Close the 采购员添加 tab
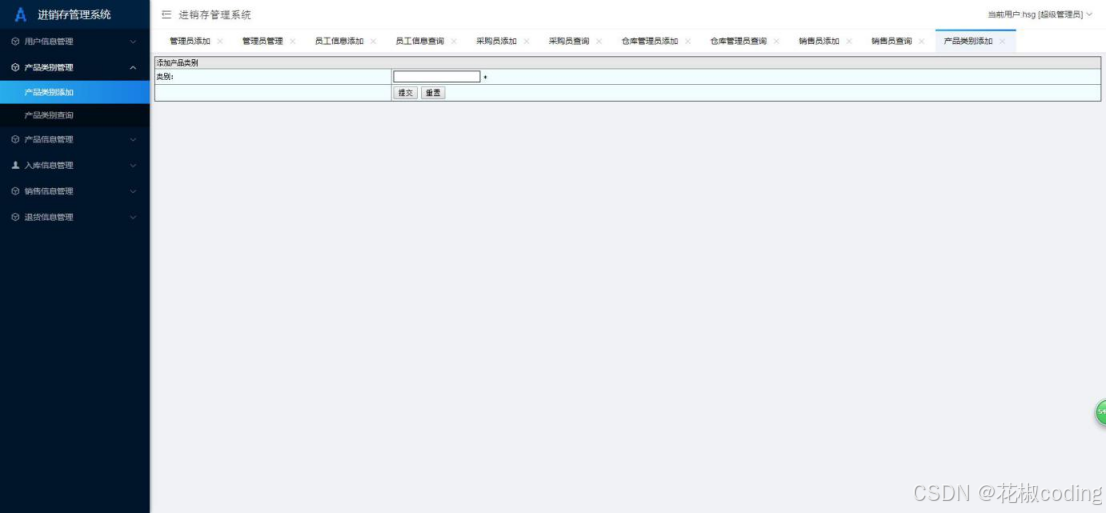The image size is (1106, 513). [x=526, y=41]
